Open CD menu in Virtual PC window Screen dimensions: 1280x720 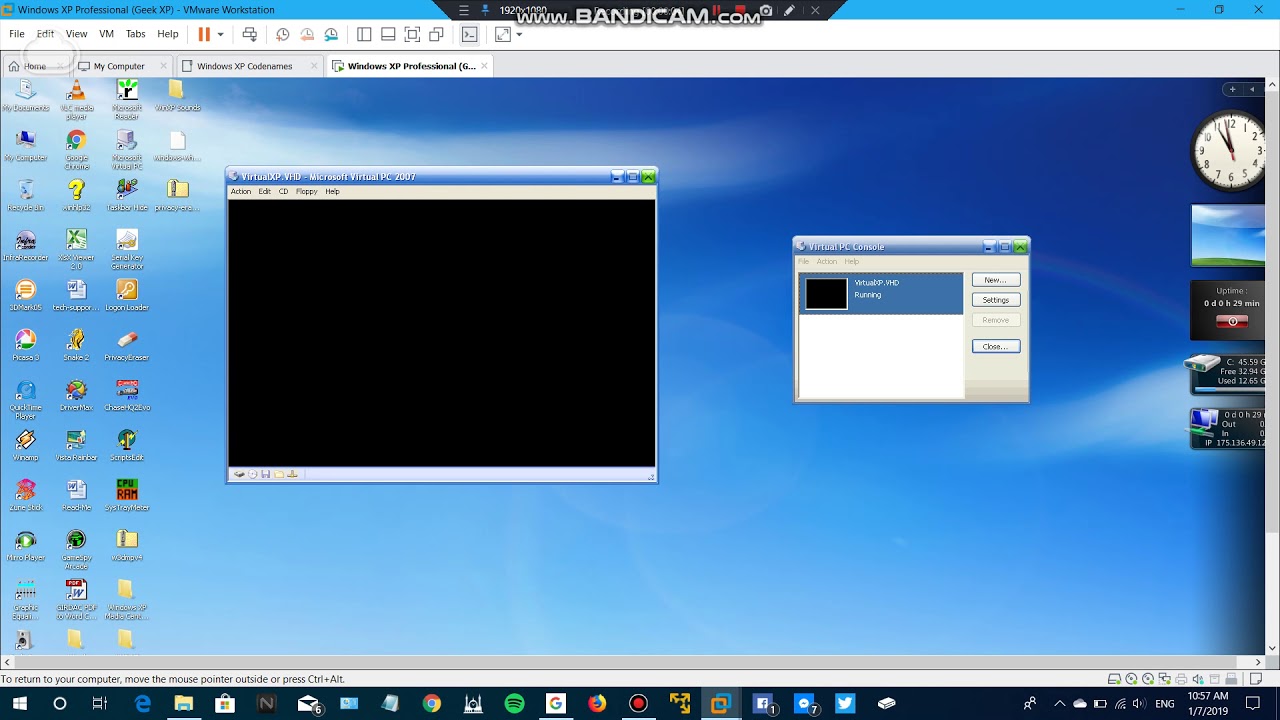283,191
